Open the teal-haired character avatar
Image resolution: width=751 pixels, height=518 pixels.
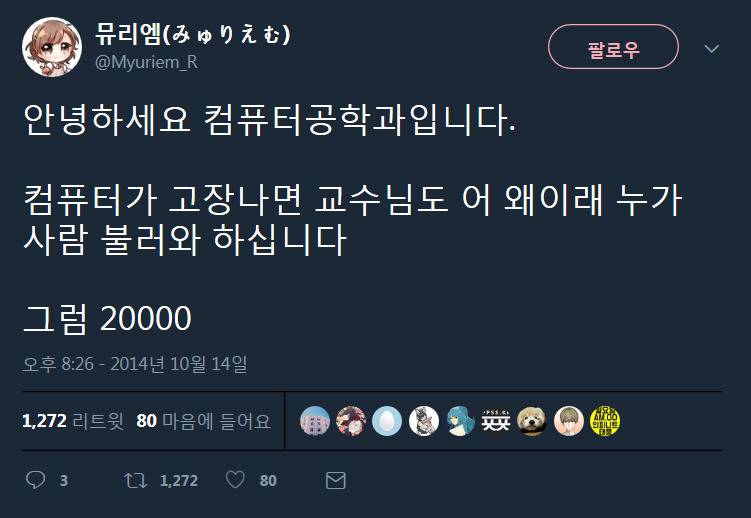tap(460, 421)
